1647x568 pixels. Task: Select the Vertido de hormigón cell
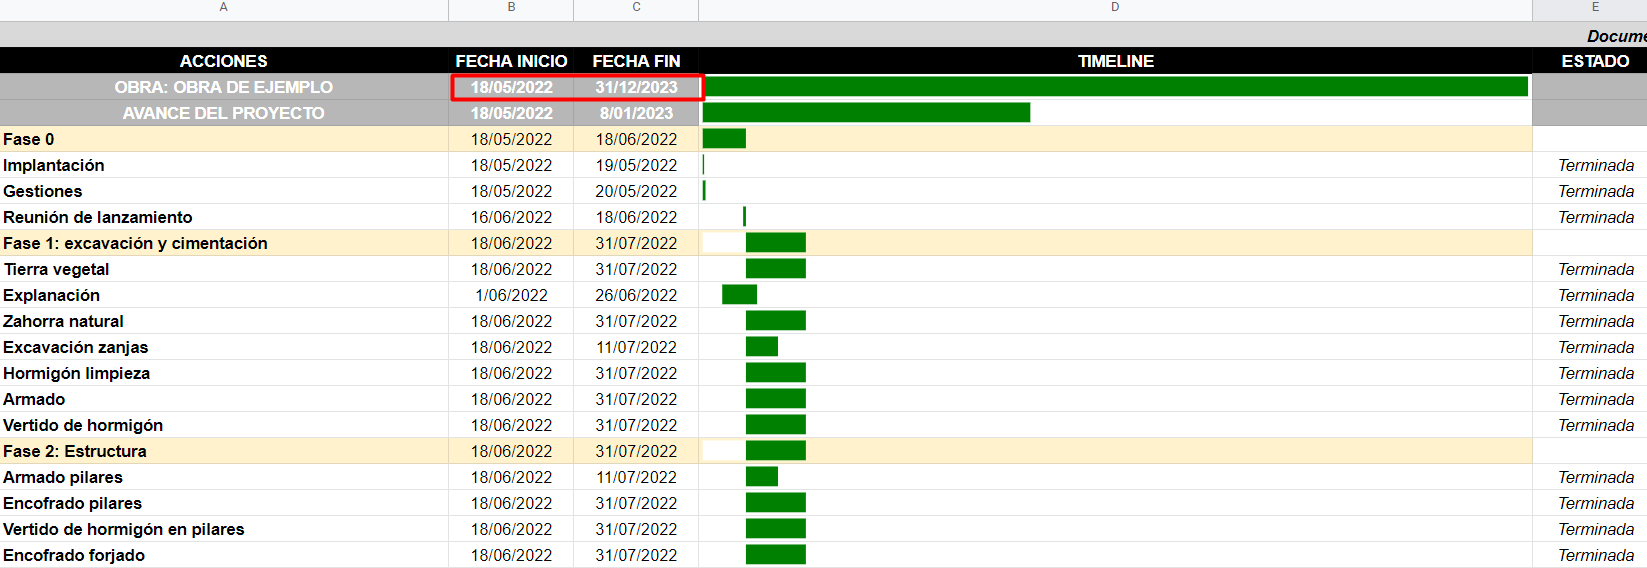(x=224, y=425)
